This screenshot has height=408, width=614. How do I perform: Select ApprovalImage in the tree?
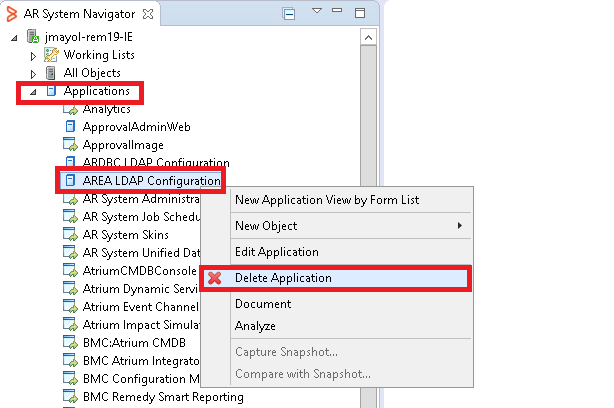point(123,145)
